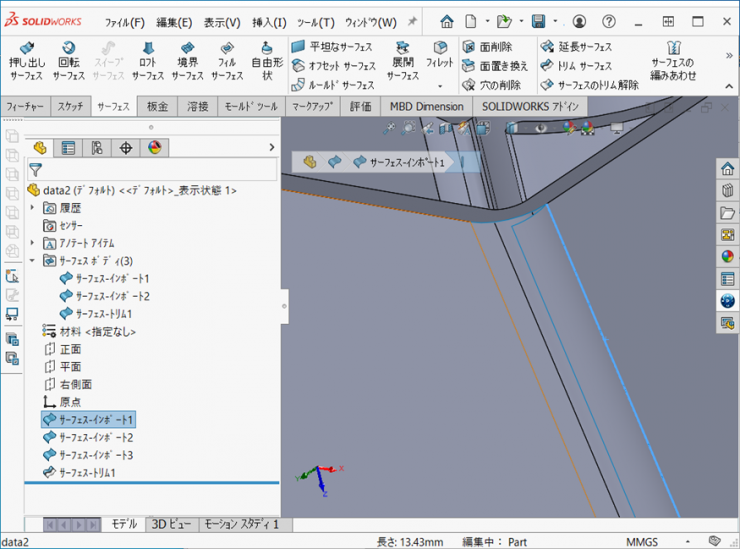Choose the ロフトサーフェス loft surface tool
740x549 pixels.
point(148,61)
